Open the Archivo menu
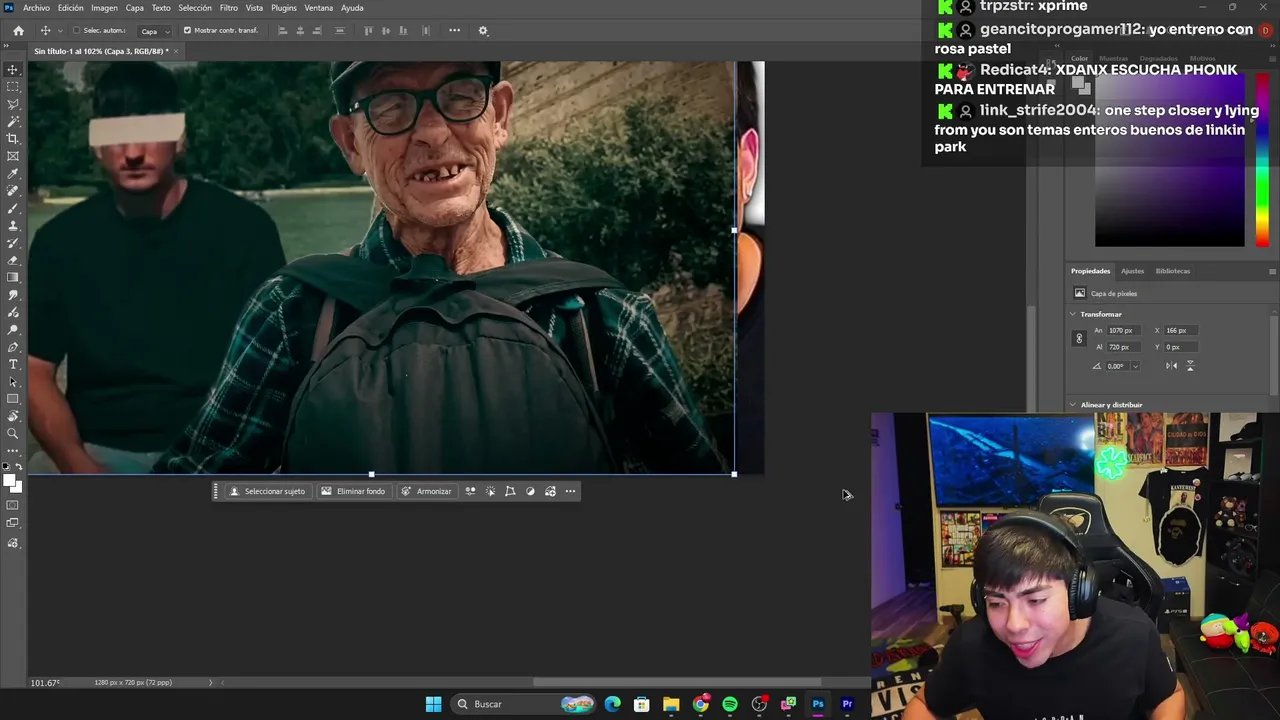 pos(36,8)
